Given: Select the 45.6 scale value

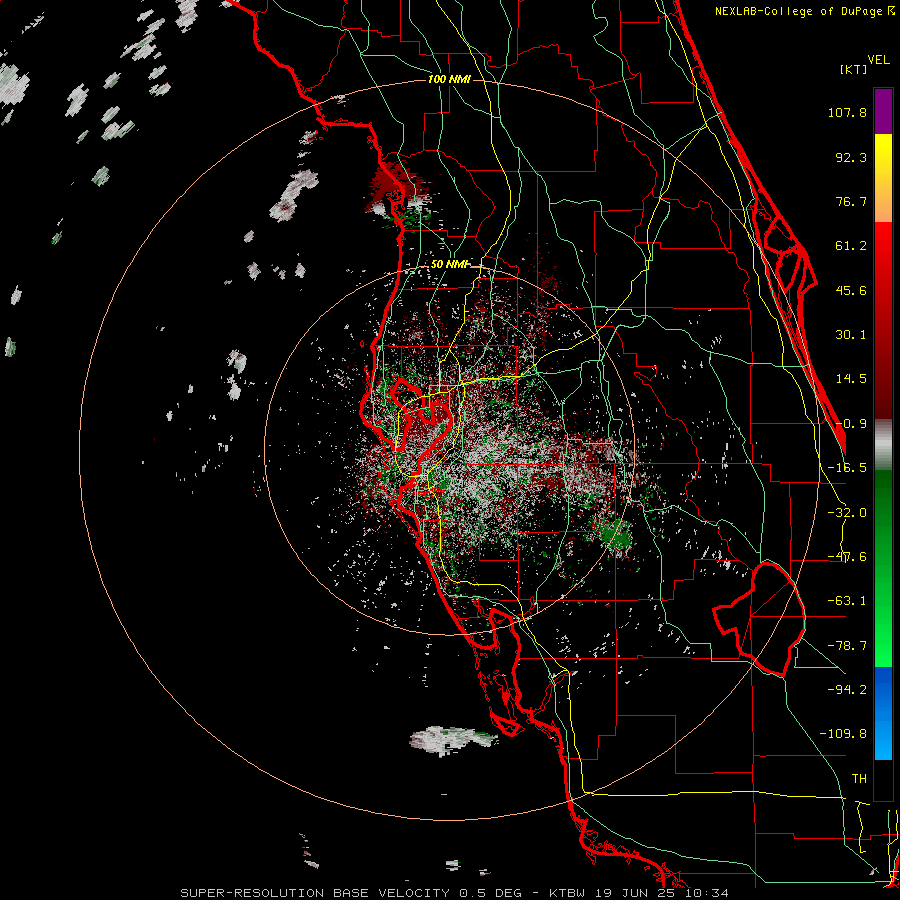Looking at the screenshot, I should coord(851,290).
